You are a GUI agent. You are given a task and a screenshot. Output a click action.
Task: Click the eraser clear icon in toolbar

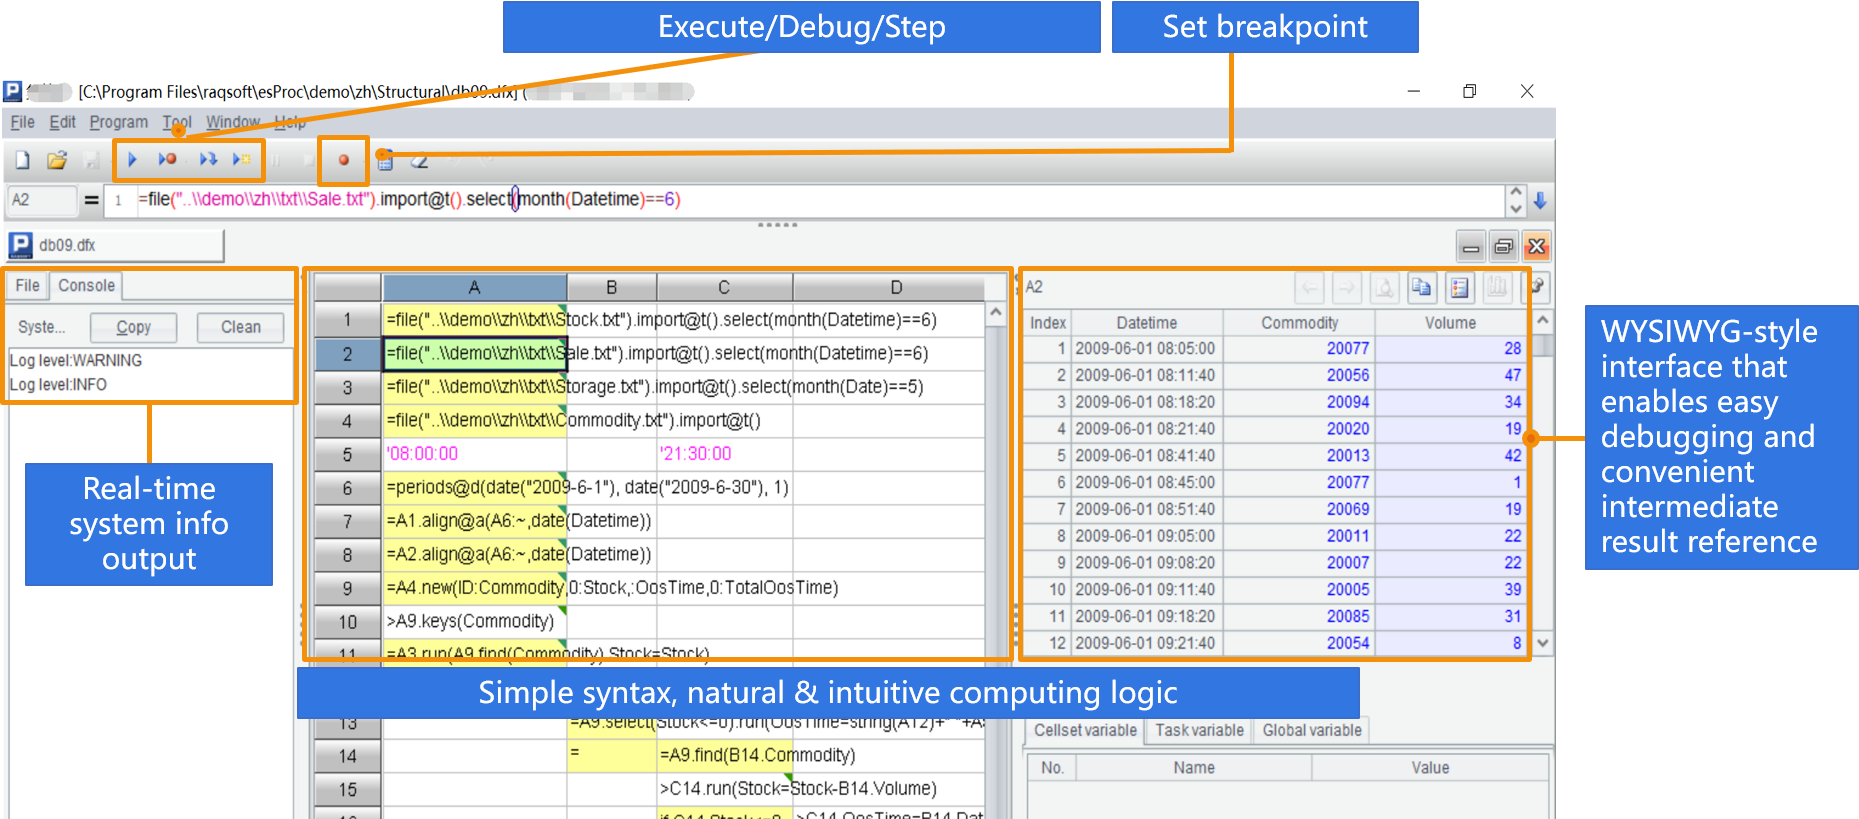(x=420, y=161)
